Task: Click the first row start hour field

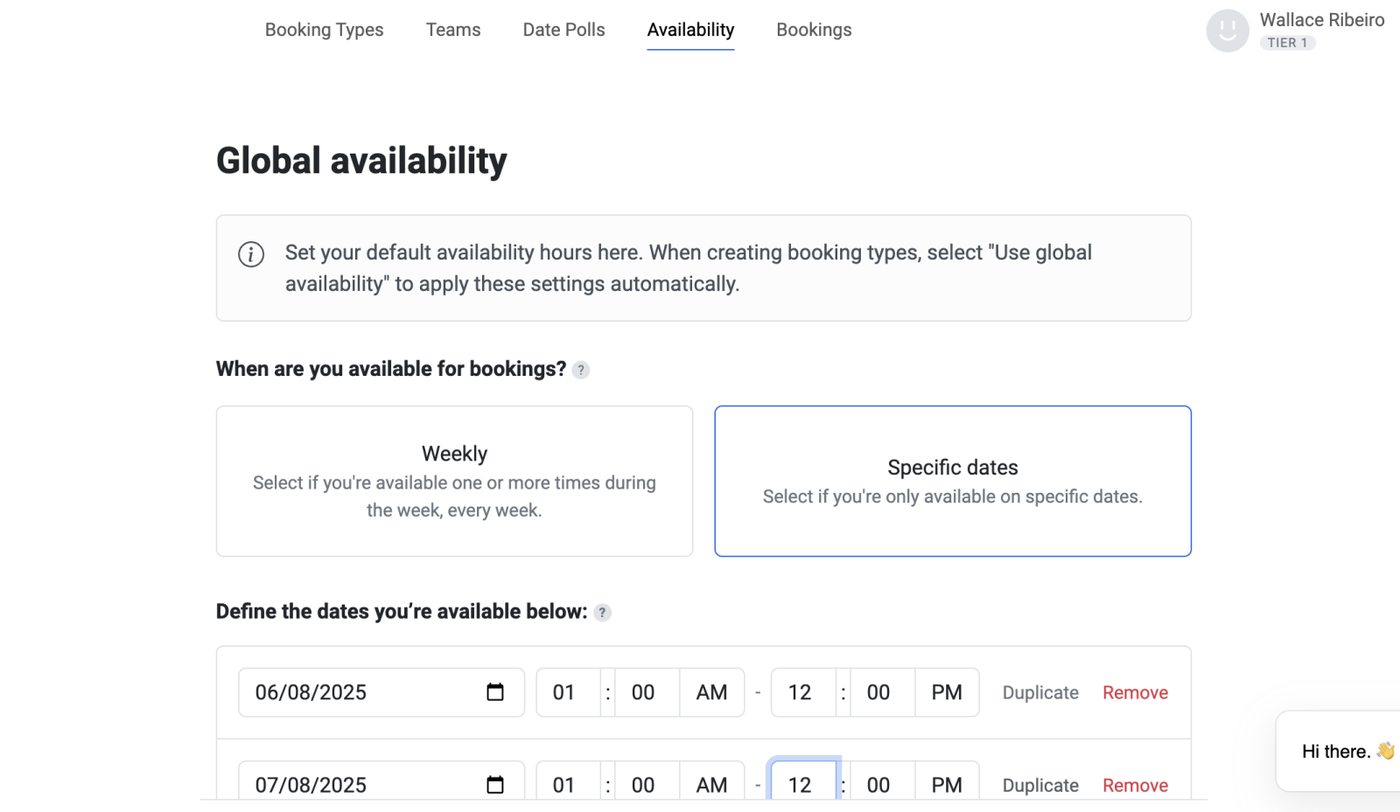Action: [565, 692]
